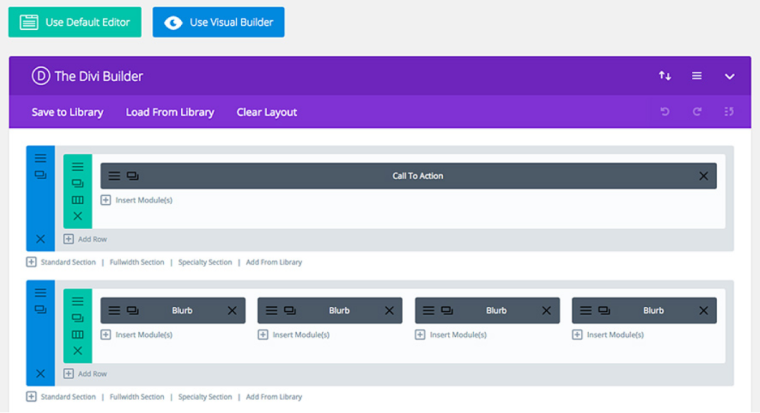
Task: Clone the green Call To Action row
Action: [x=78, y=183]
